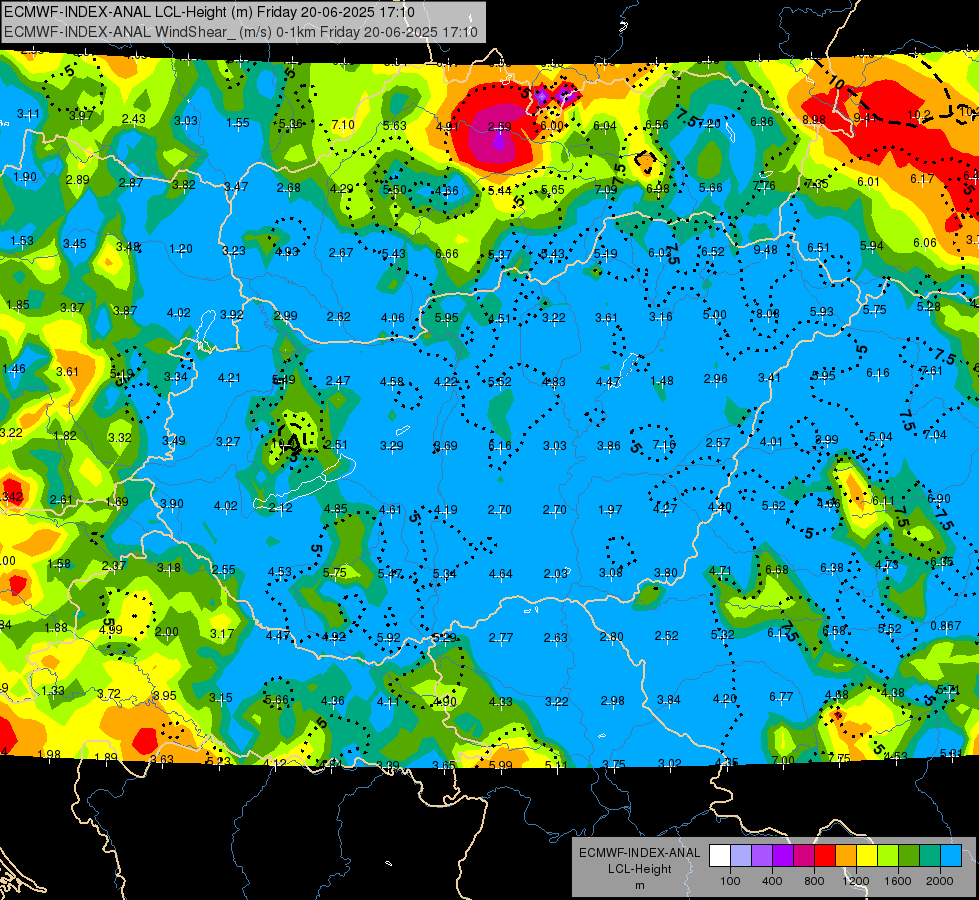Click the legend tick label '100'
Image resolution: width=979 pixels, height=900 pixels.
pos(730,881)
